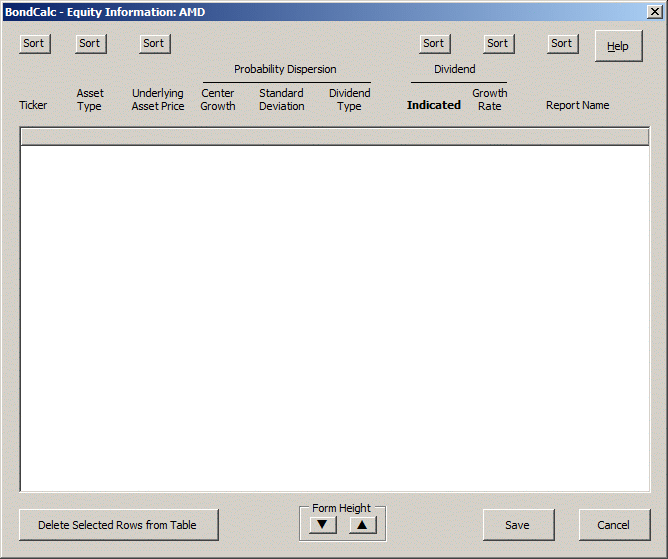Image resolution: width=668 pixels, height=559 pixels.
Task: Sort the table by Report Name
Action: click(x=562, y=43)
